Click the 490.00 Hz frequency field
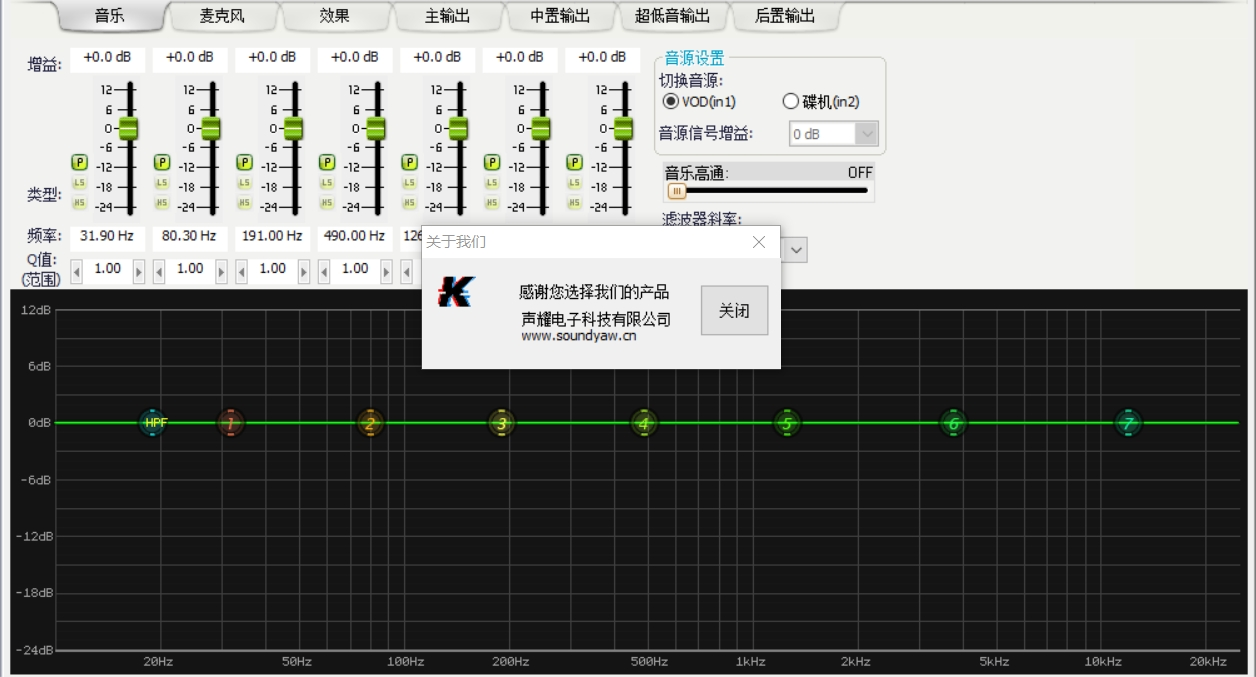This screenshot has height=677, width=1256. click(355, 237)
